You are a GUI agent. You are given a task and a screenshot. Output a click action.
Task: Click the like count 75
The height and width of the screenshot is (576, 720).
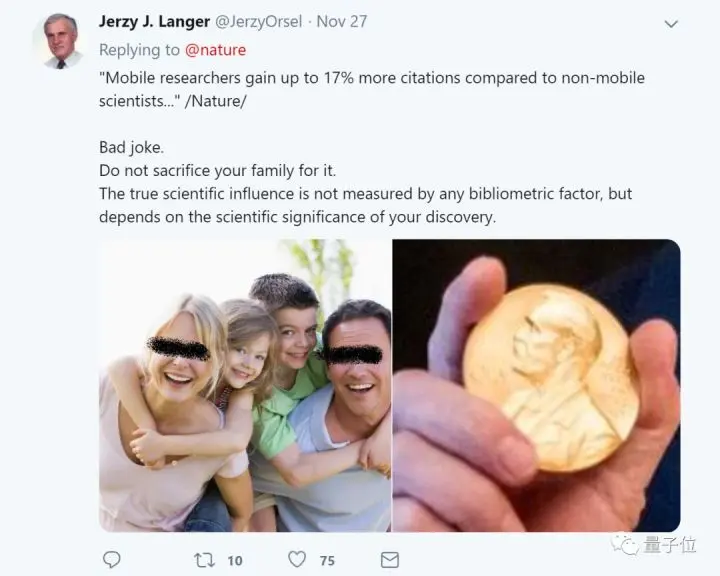pos(327,560)
